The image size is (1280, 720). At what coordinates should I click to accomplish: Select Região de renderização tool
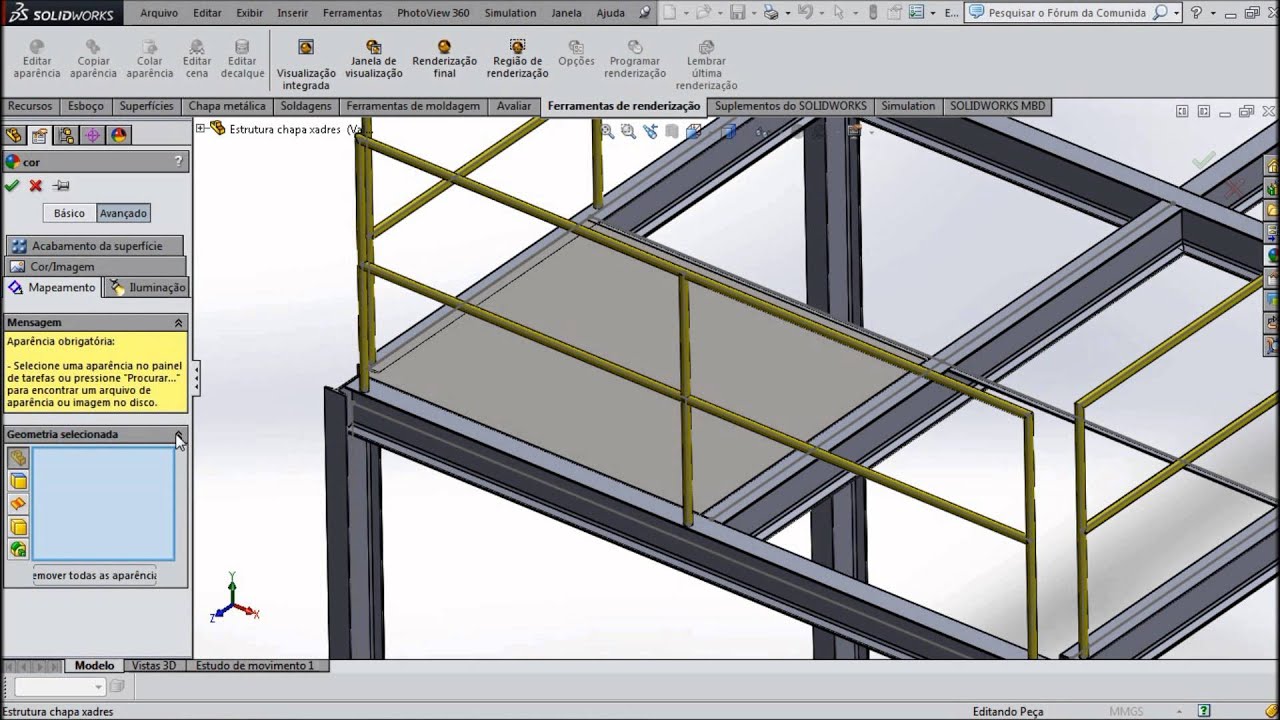click(x=518, y=60)
